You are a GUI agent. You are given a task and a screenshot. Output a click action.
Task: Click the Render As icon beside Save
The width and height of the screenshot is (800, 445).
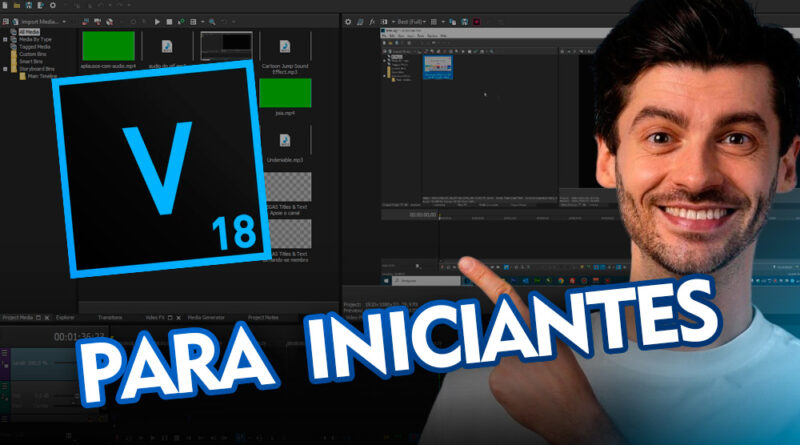(x=41, y=5)
